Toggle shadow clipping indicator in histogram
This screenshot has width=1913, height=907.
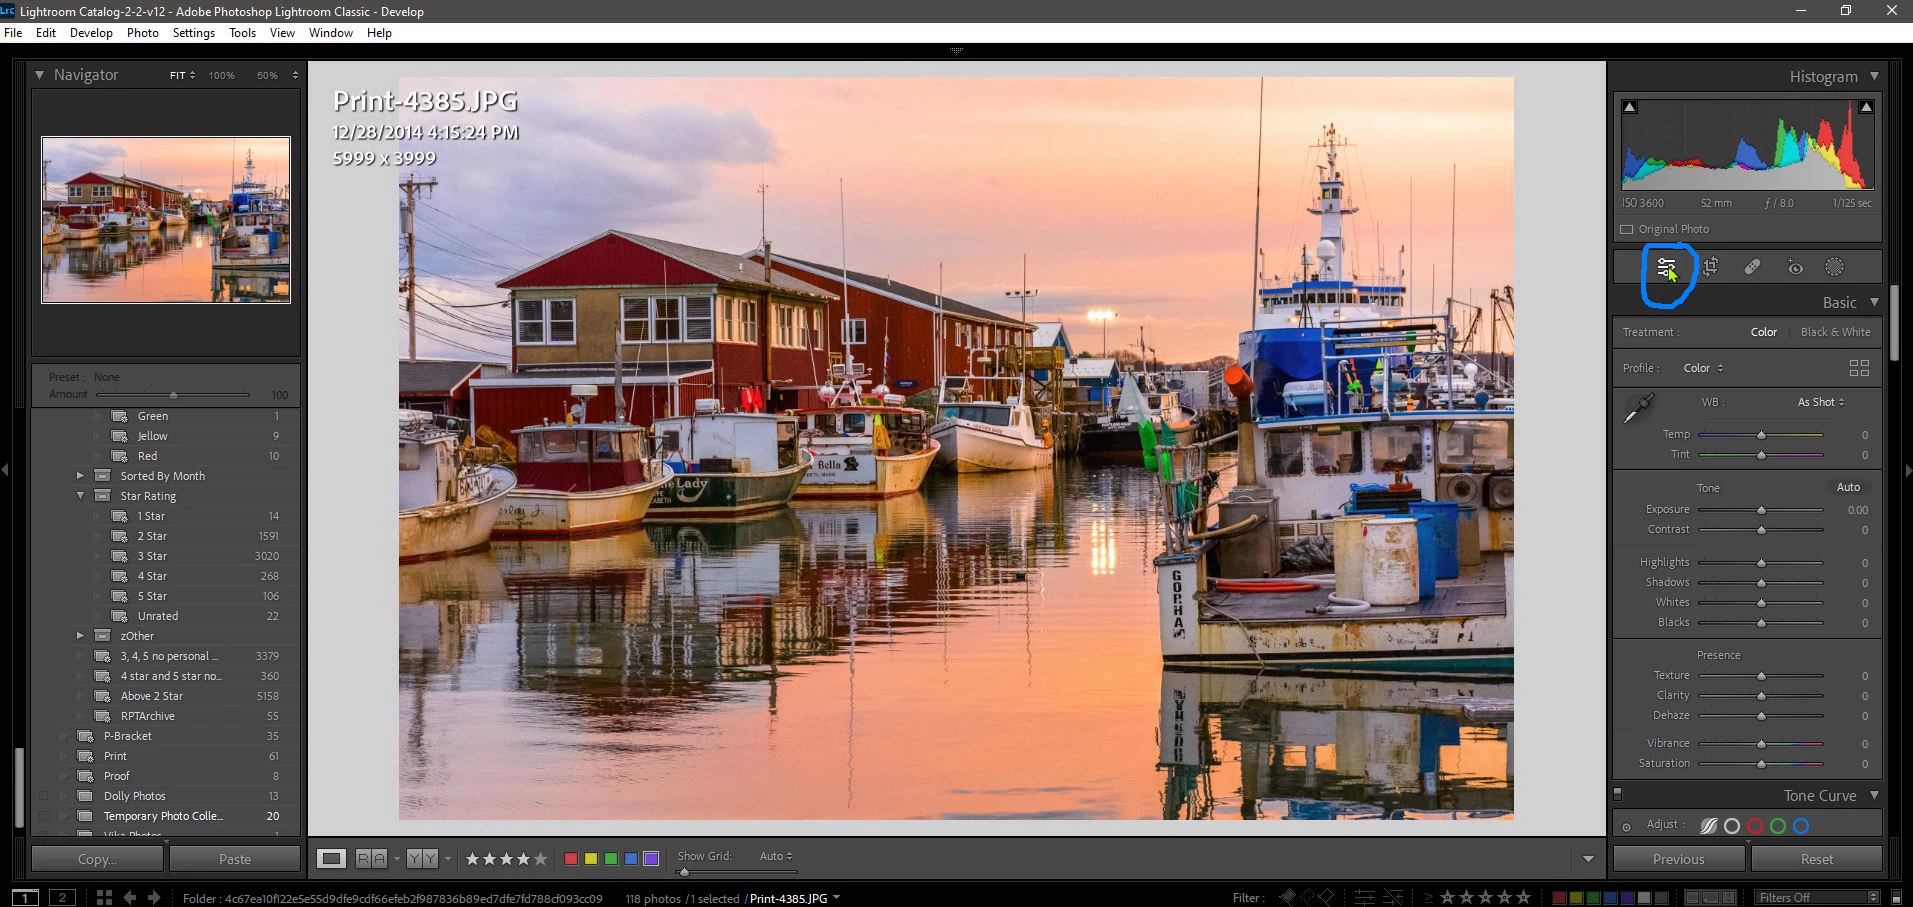tap(1630, 107)
